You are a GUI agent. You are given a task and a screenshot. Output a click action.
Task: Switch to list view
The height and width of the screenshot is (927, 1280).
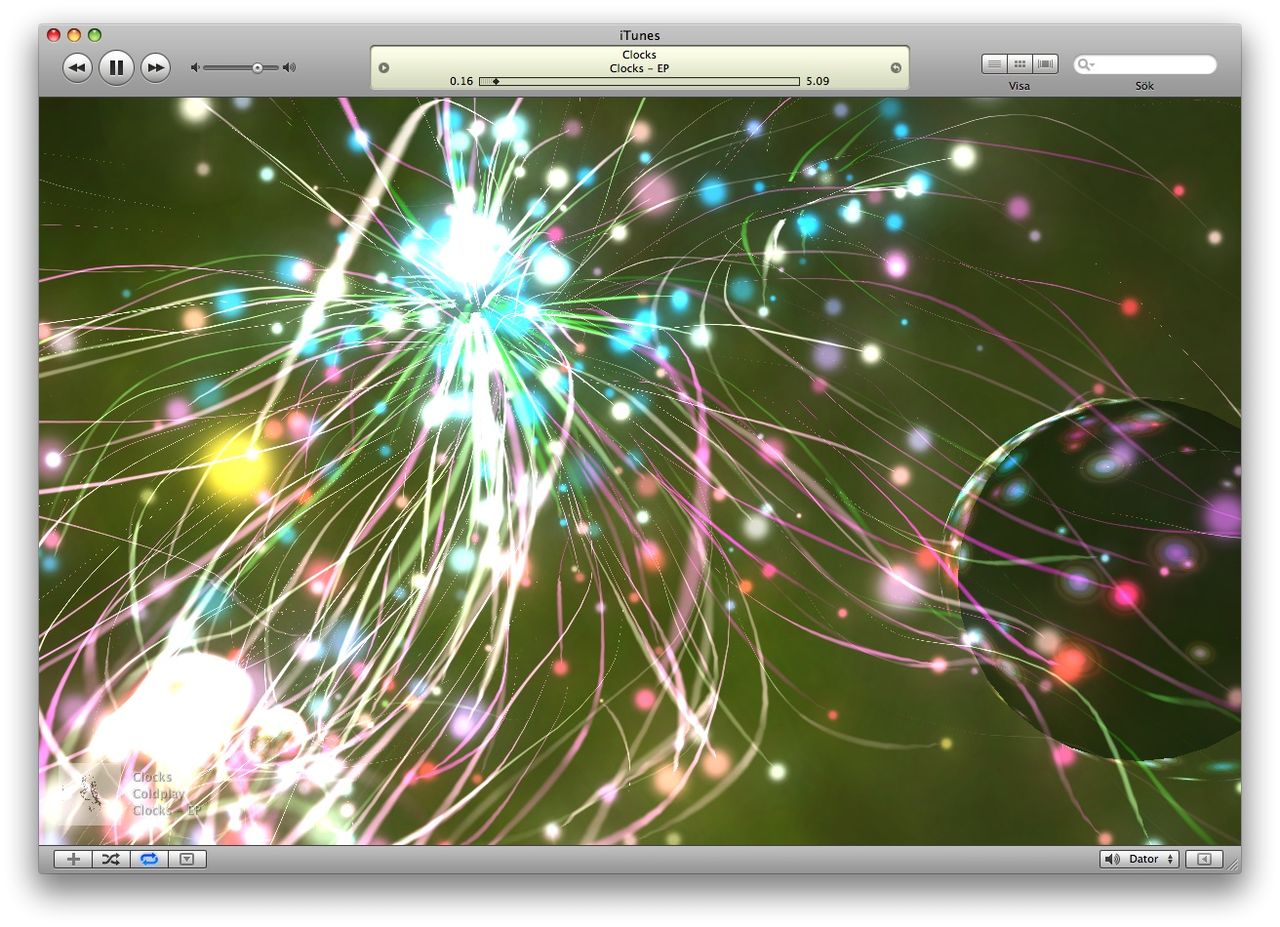[994, 64]
